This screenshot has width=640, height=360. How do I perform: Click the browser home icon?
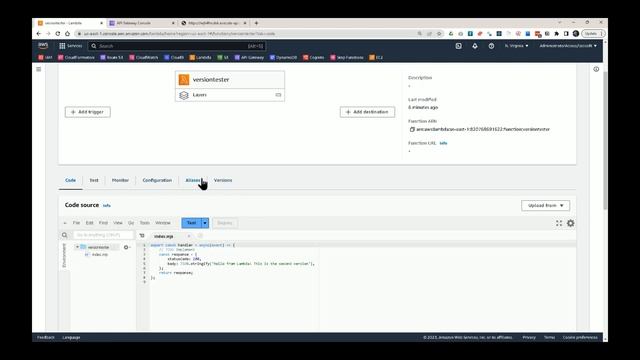tap(67, 34)
